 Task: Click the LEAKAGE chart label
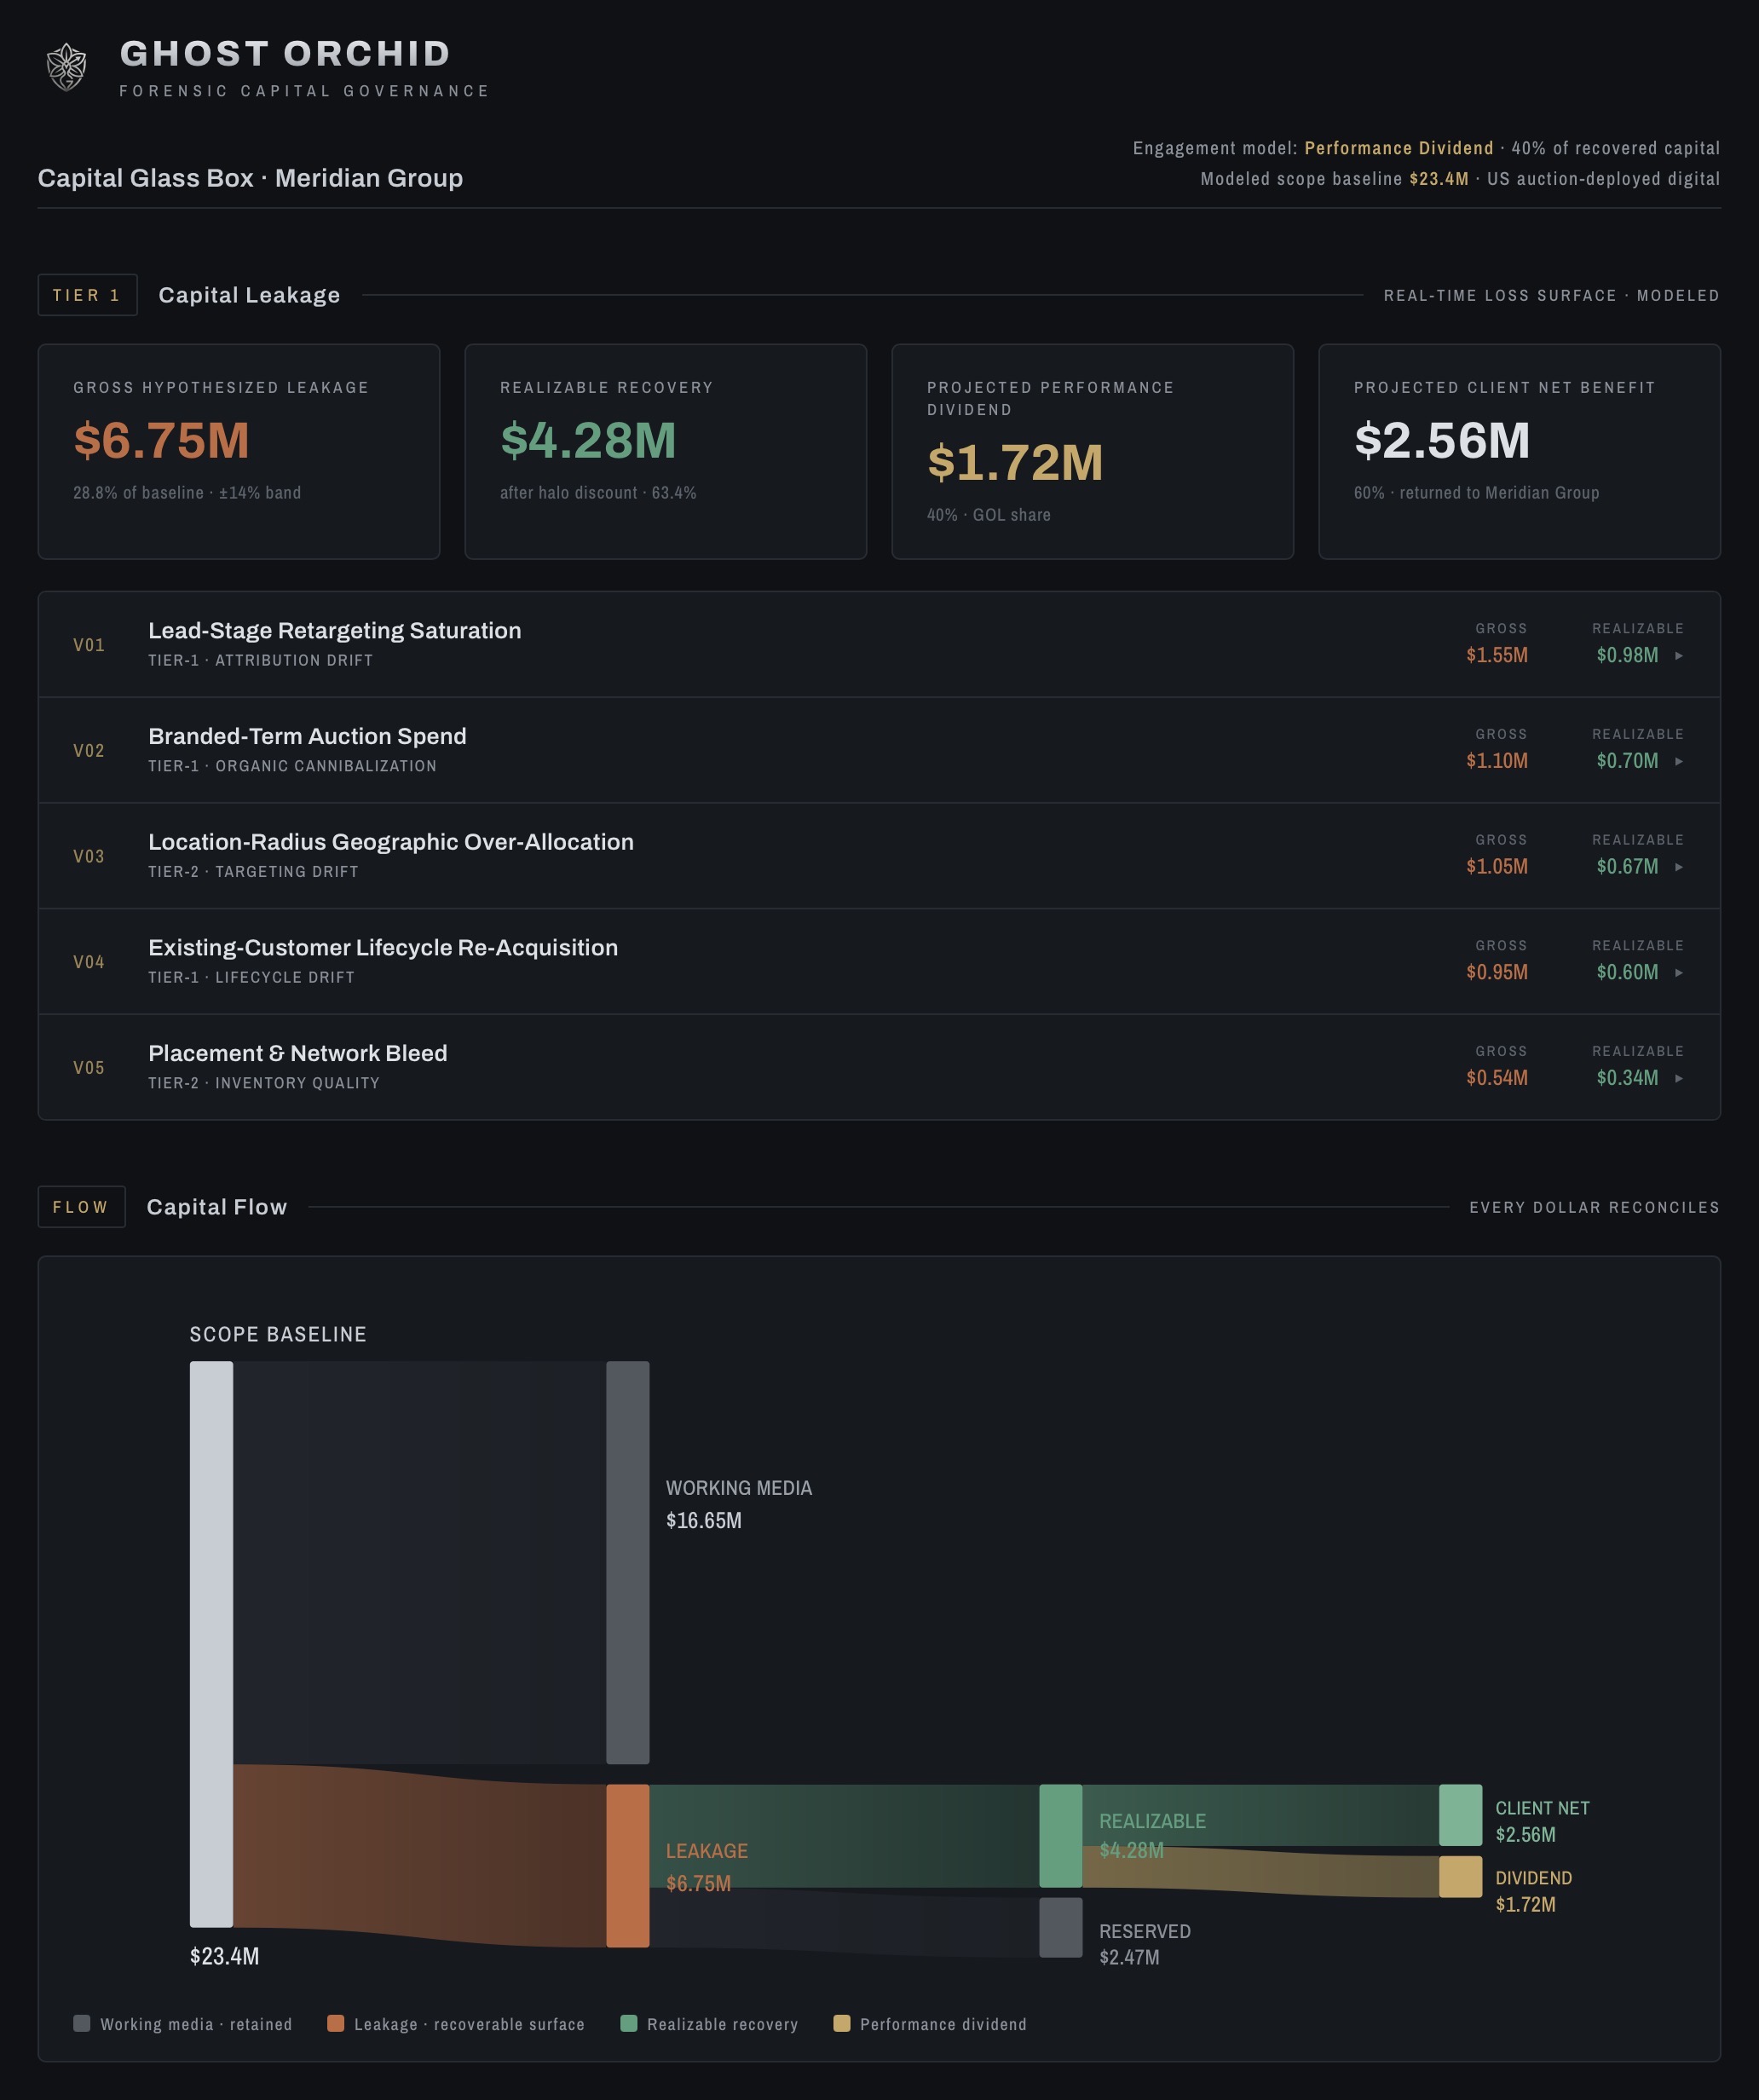coord(707,1851)
